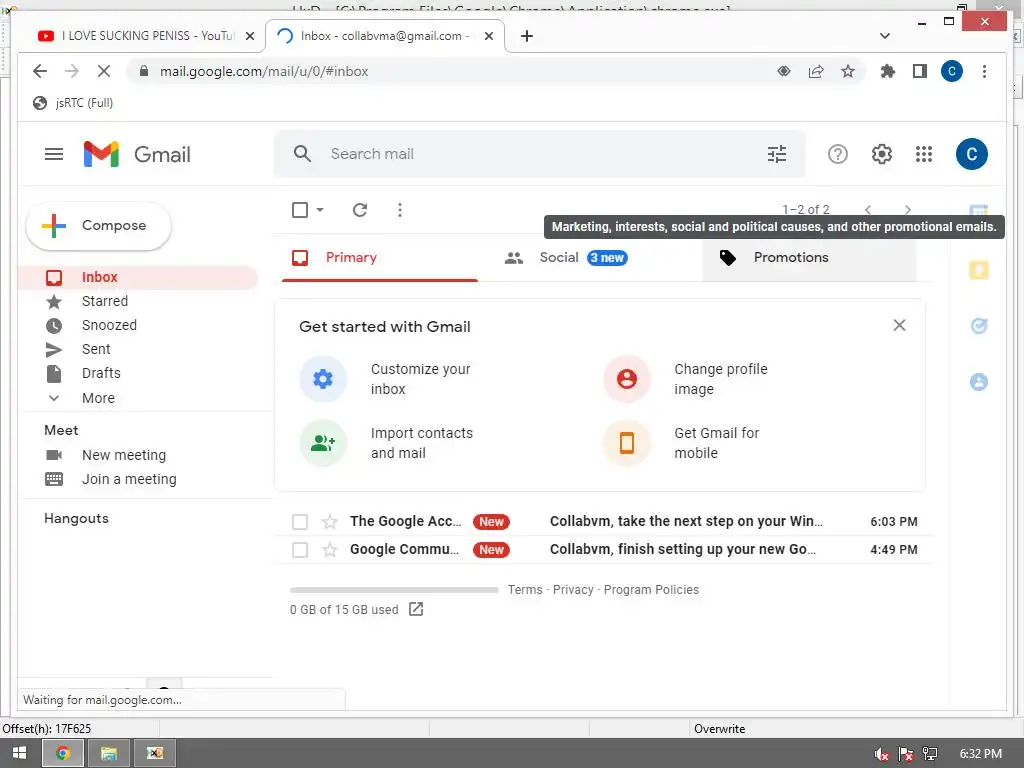Click the muted volume tray icon

(881, 754)
